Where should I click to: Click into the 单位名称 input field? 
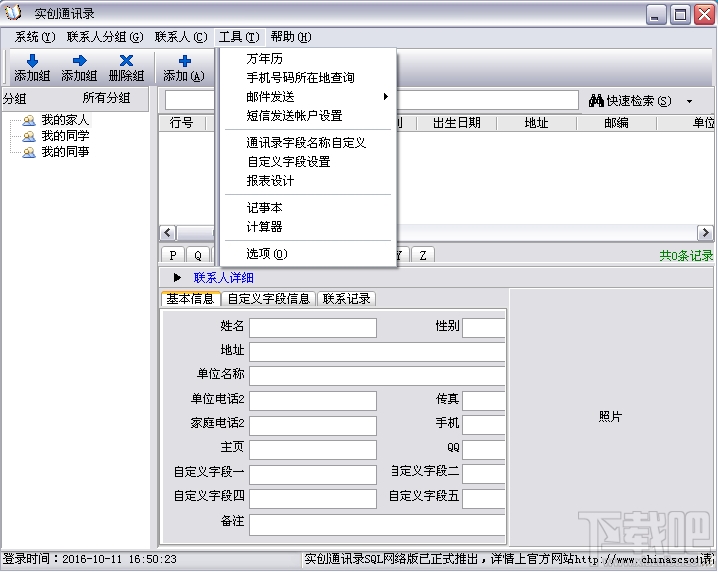point(377,376)
